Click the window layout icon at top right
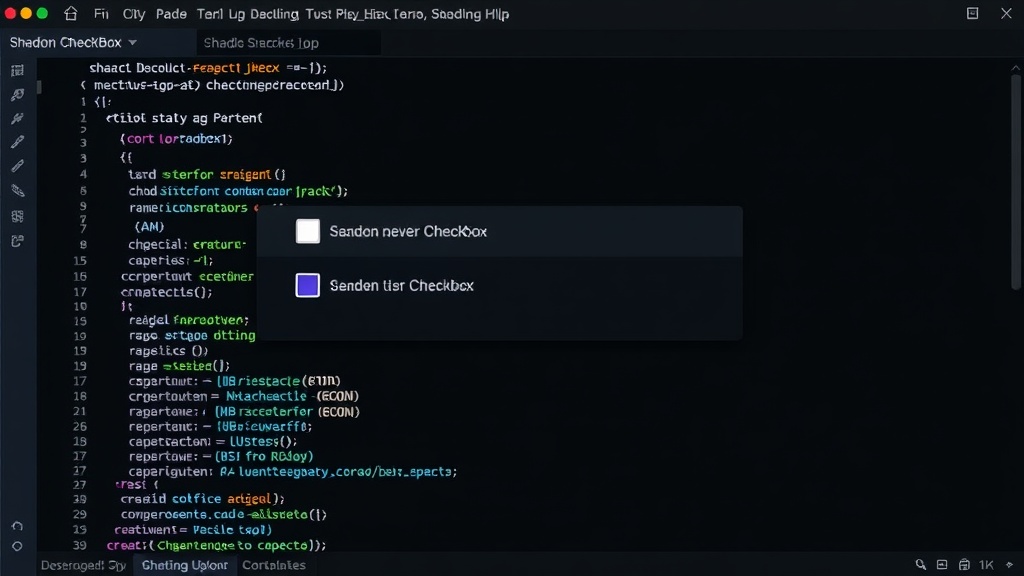Screen dimensions: 1024x576 (x=972, y=14)
